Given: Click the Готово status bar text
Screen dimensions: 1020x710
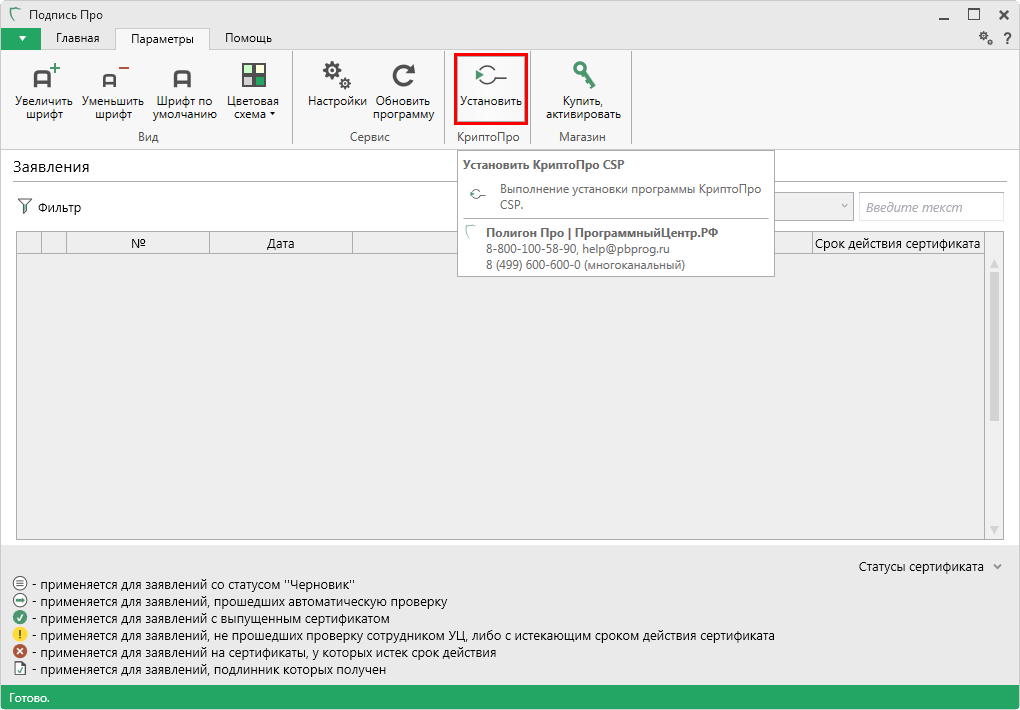Looking at the screenshot, I should [29, 698].
